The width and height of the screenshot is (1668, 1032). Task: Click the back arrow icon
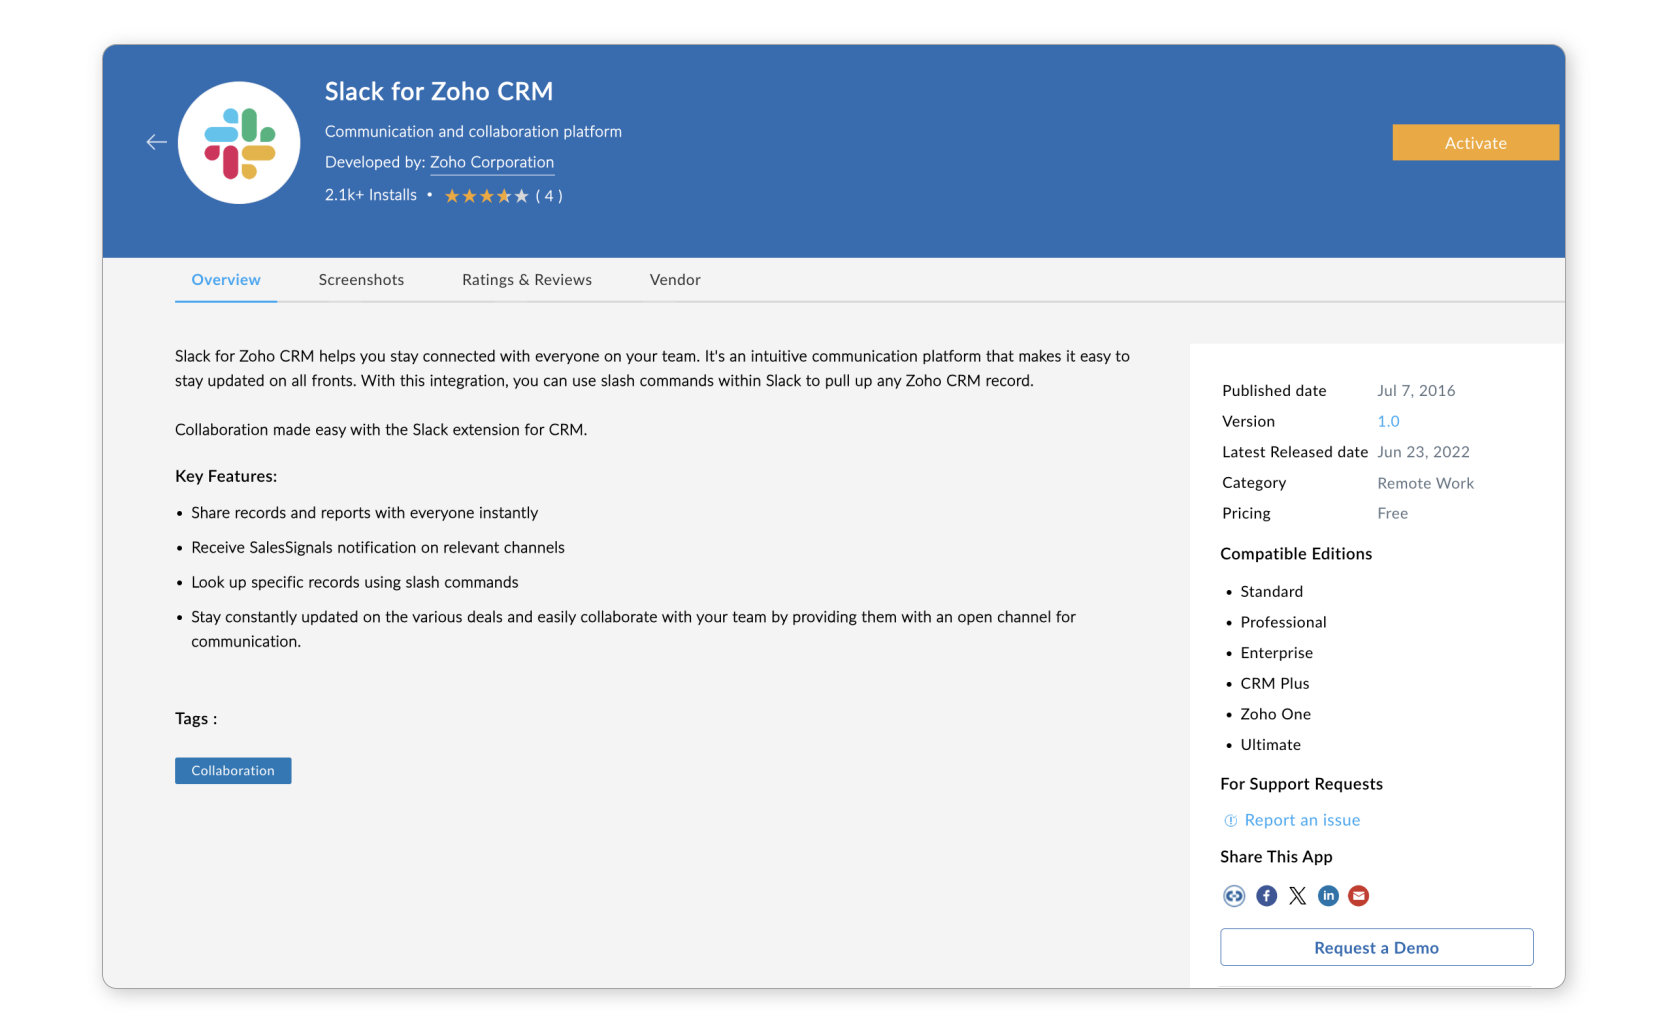tap(156, 142)
